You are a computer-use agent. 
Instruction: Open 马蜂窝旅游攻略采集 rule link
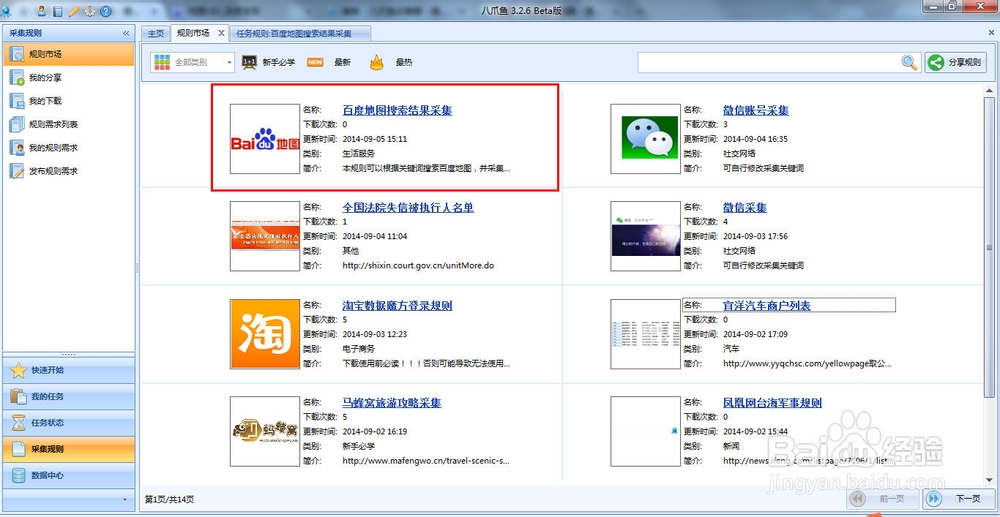(392, 403)
